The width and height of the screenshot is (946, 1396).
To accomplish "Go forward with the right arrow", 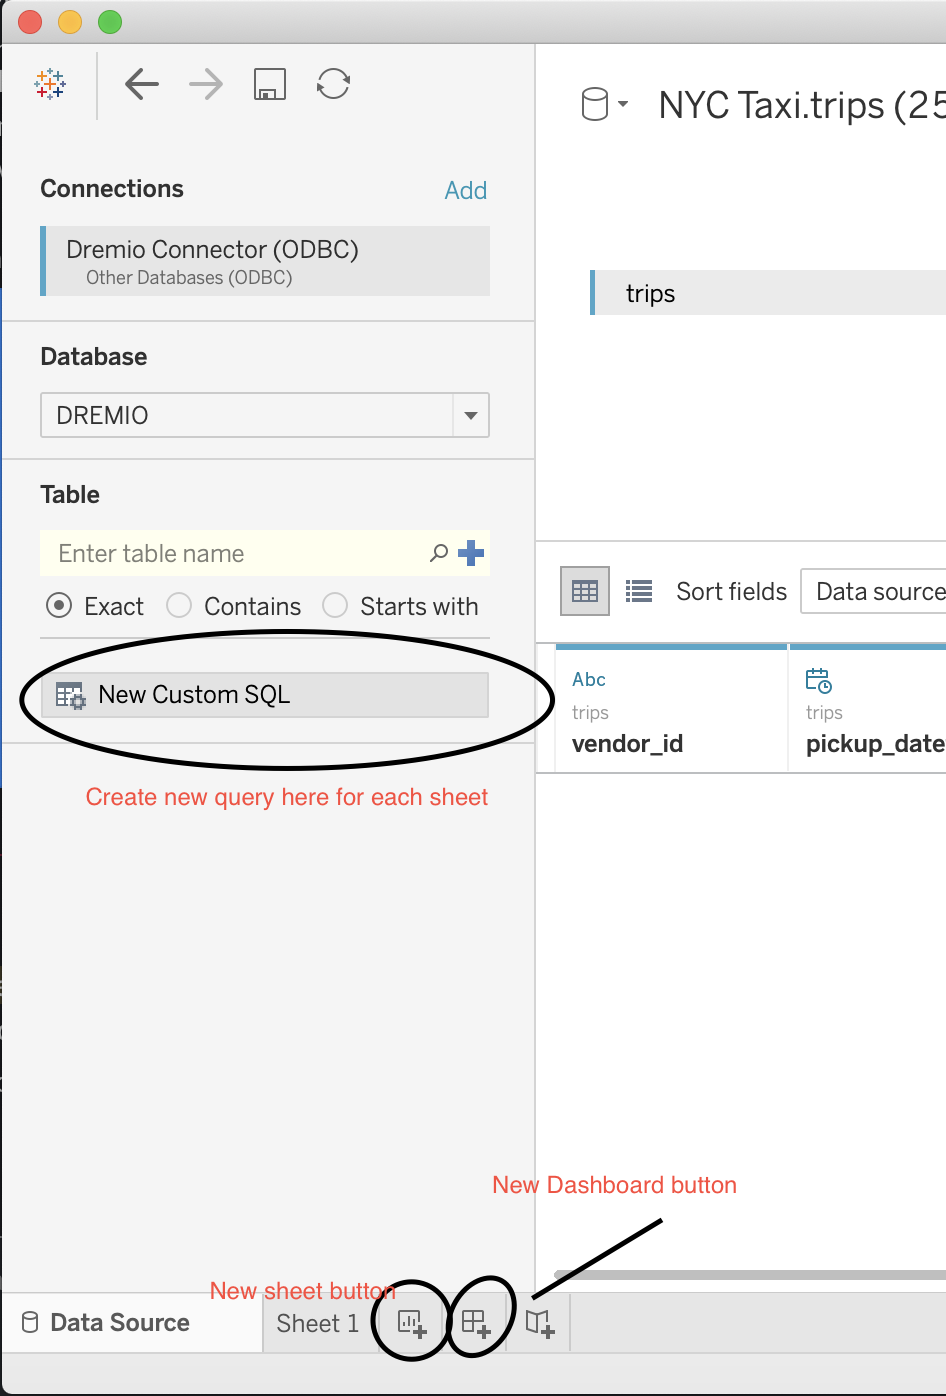I will coord(206,84).
